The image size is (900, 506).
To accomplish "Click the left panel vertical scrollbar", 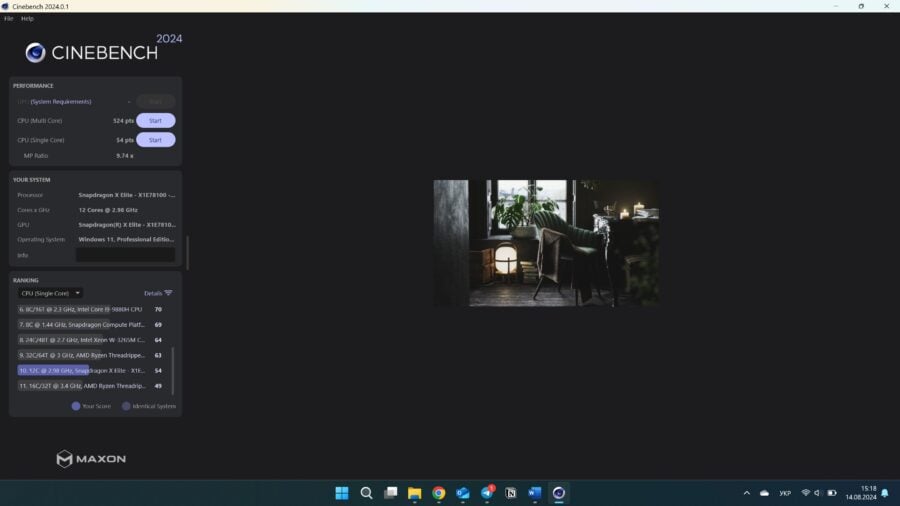I will pyautogui.click(x=188, y=252).
